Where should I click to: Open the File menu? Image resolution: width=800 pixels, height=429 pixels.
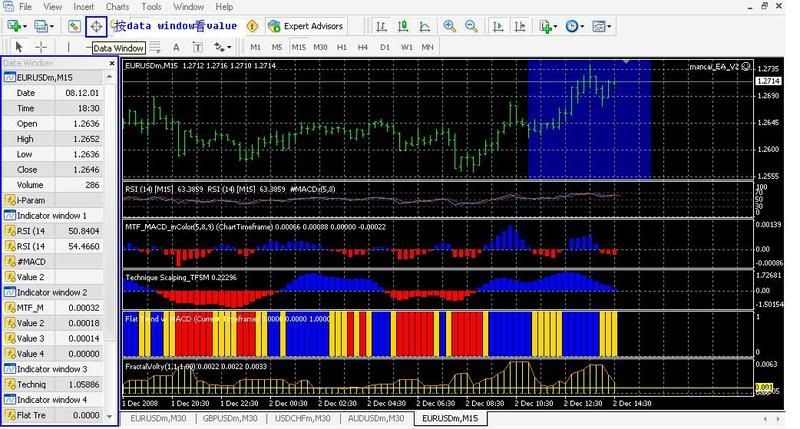coord(25,7)
